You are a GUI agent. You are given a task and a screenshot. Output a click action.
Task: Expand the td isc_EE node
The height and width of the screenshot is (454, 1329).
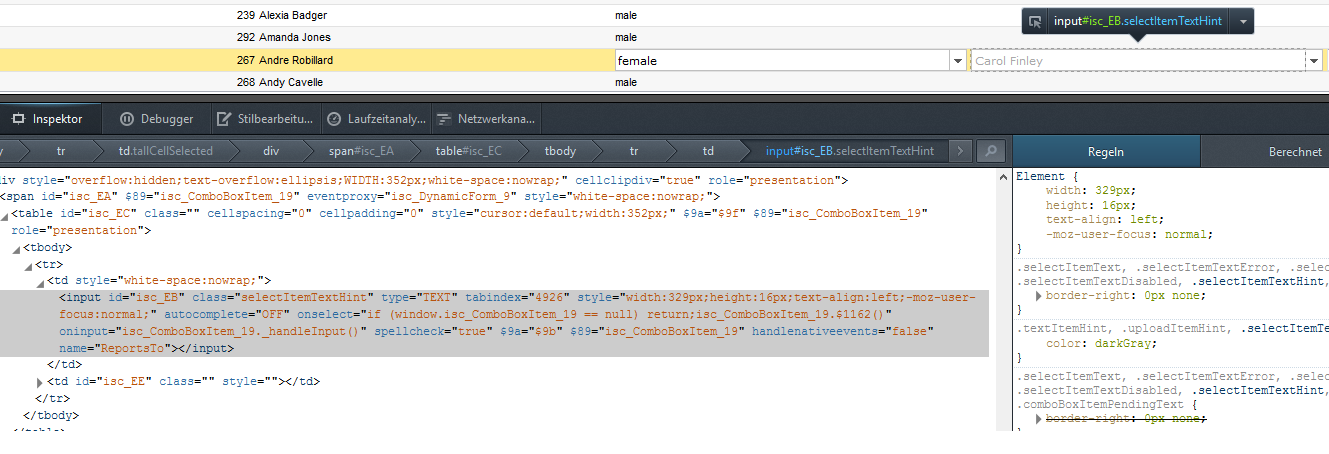click(x=40, y=382)
